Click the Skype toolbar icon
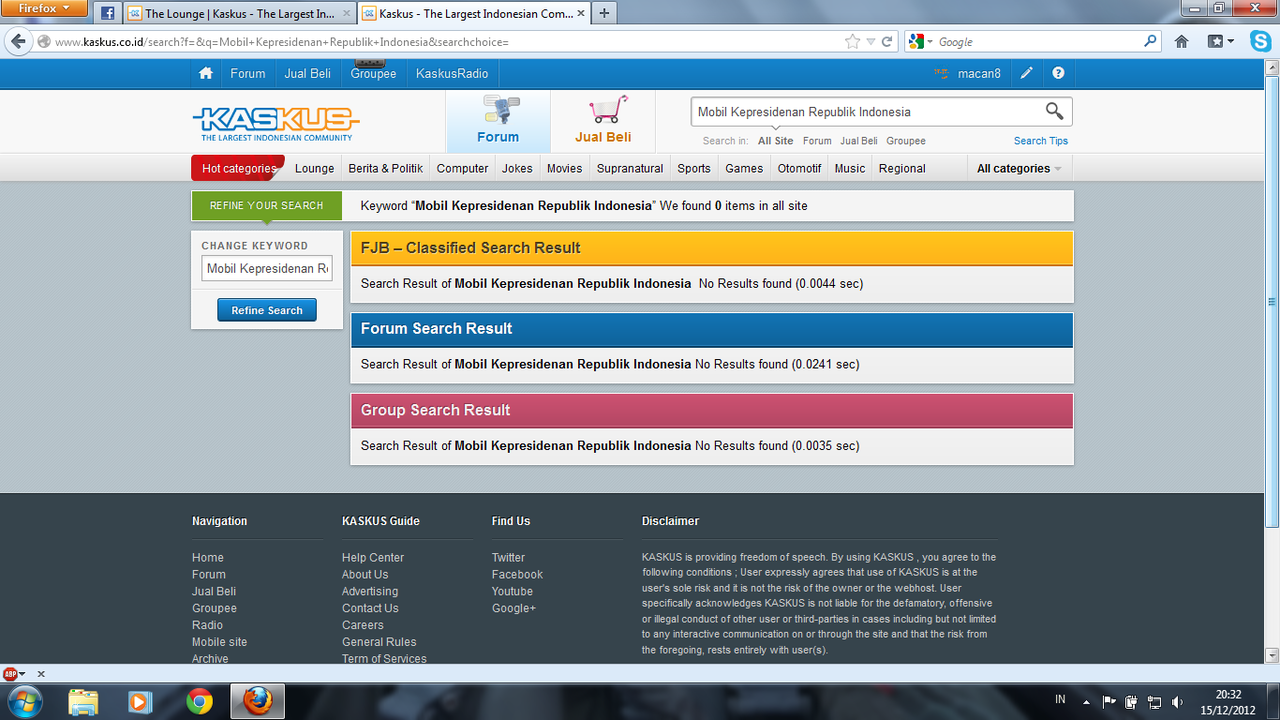1280x720 pixels. (1260, 42)
